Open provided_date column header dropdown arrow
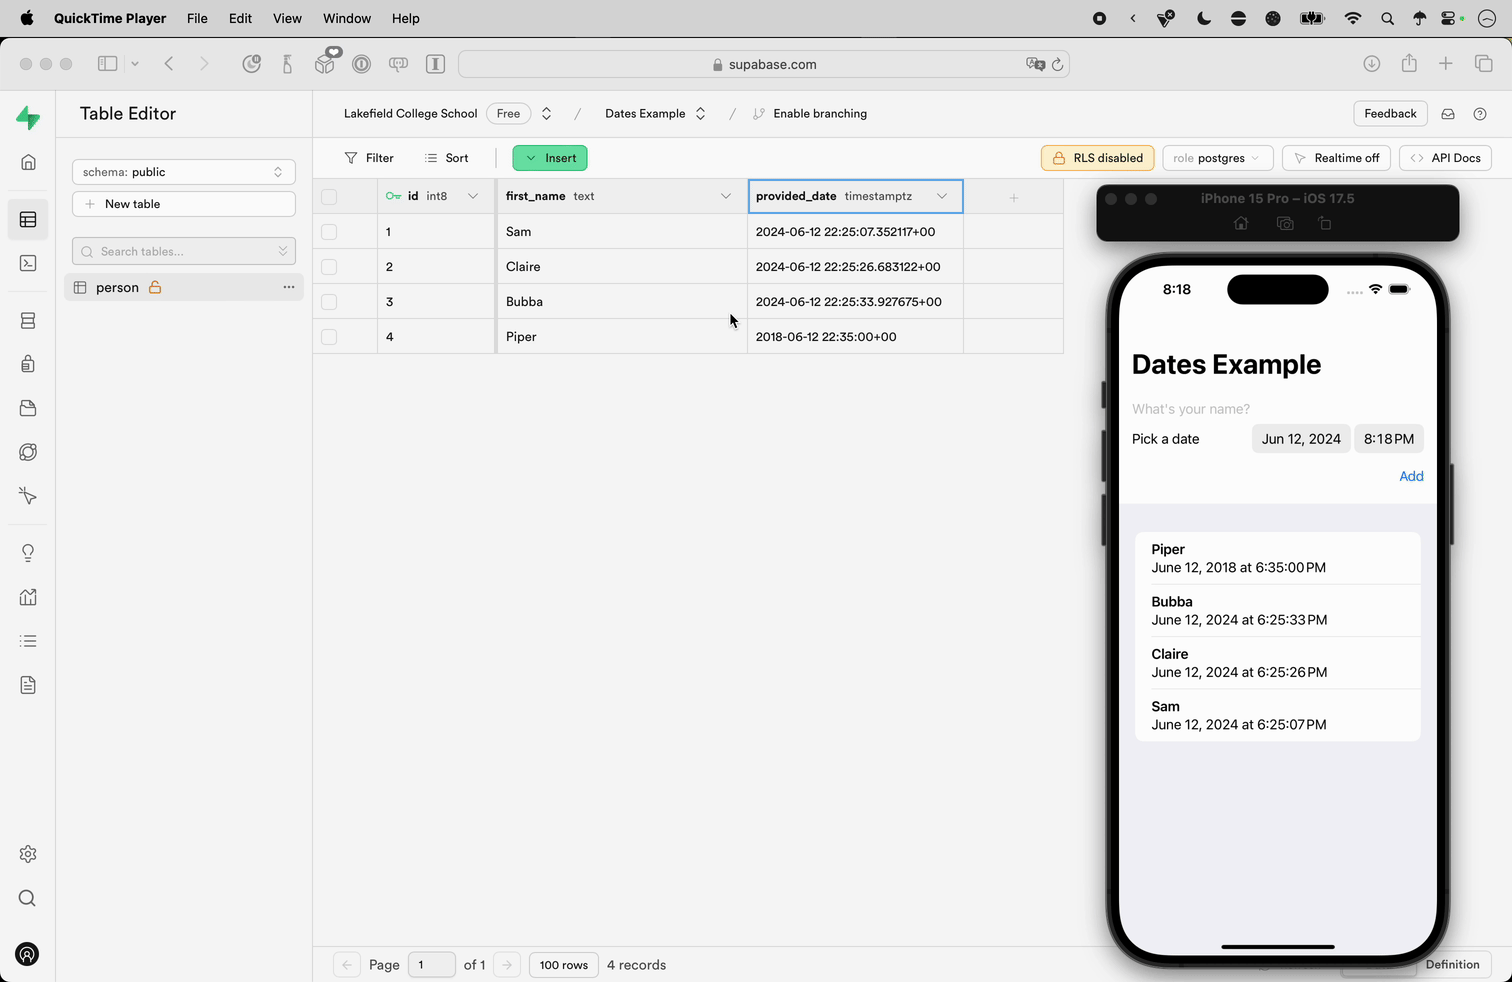The width and height of the screenshot is (1512, 982). tap(941, 196)
